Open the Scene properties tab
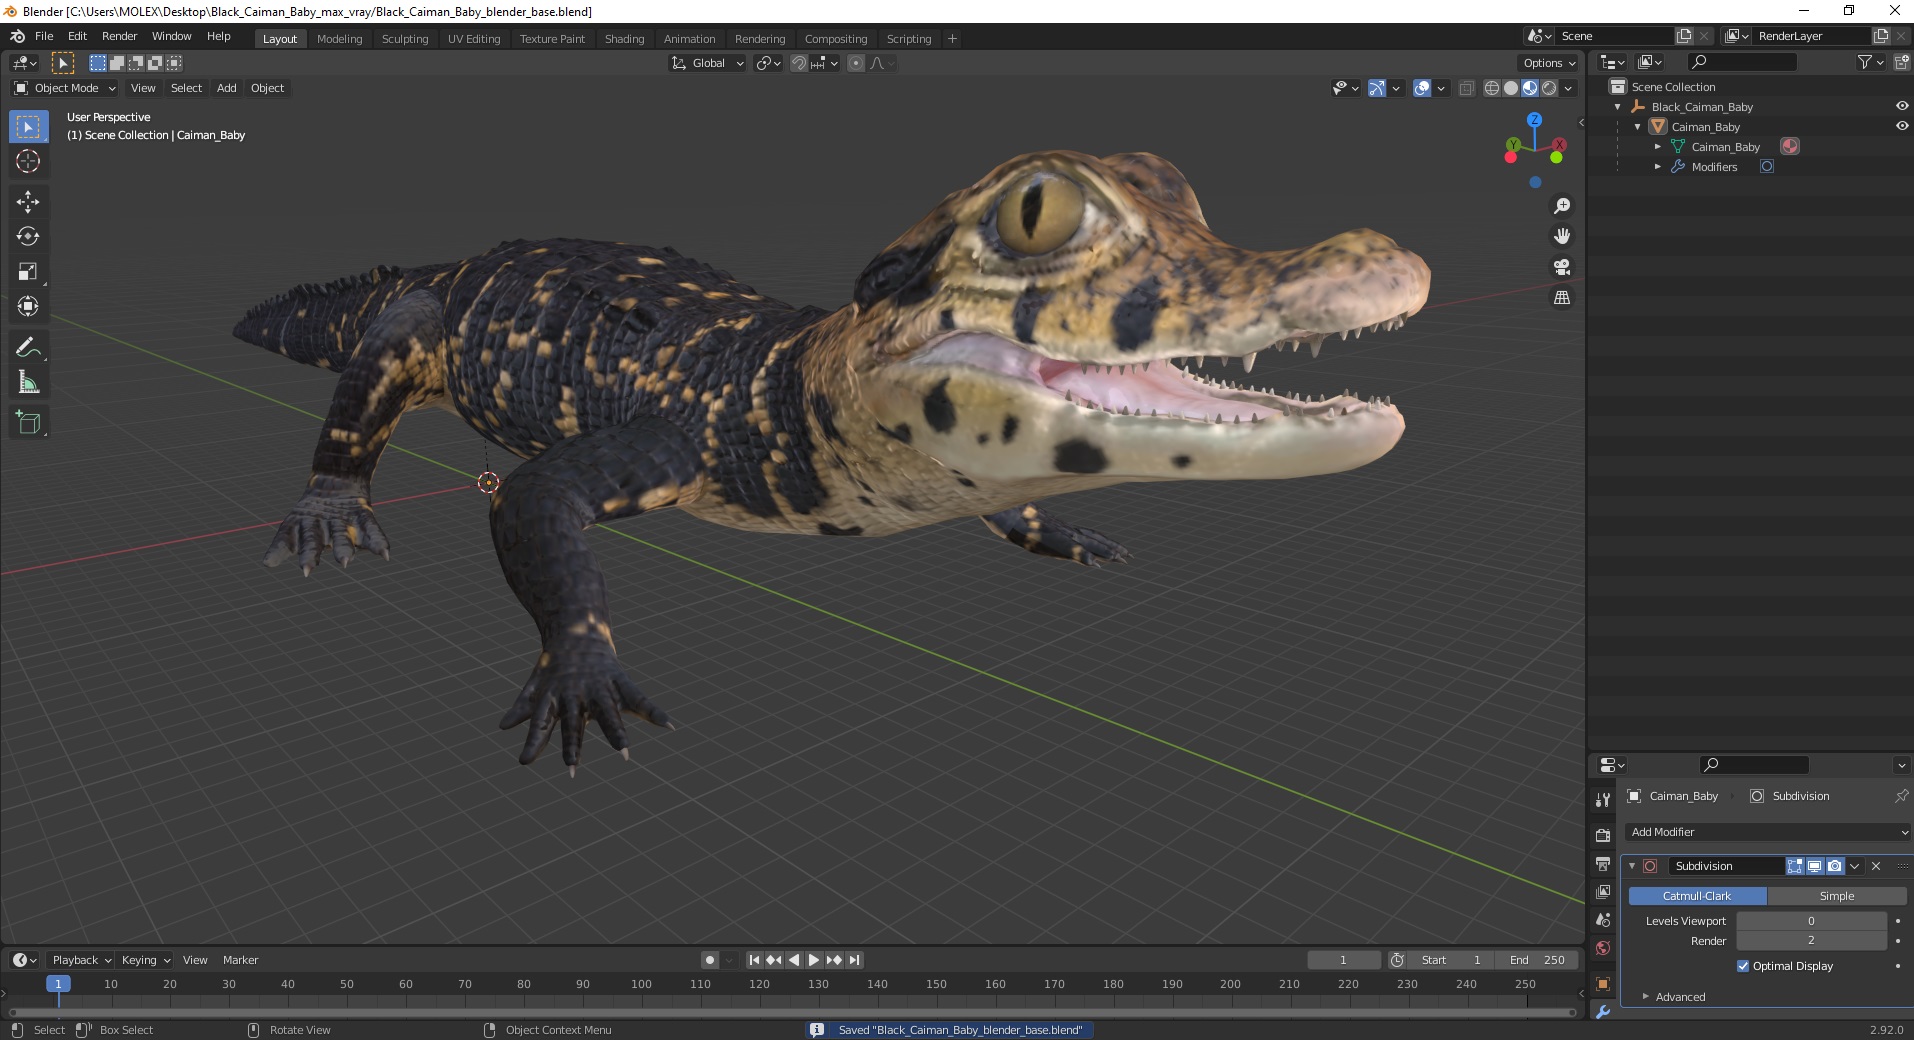Viewport: 1914px width, 1040px height. click(x=1603, y=920)
